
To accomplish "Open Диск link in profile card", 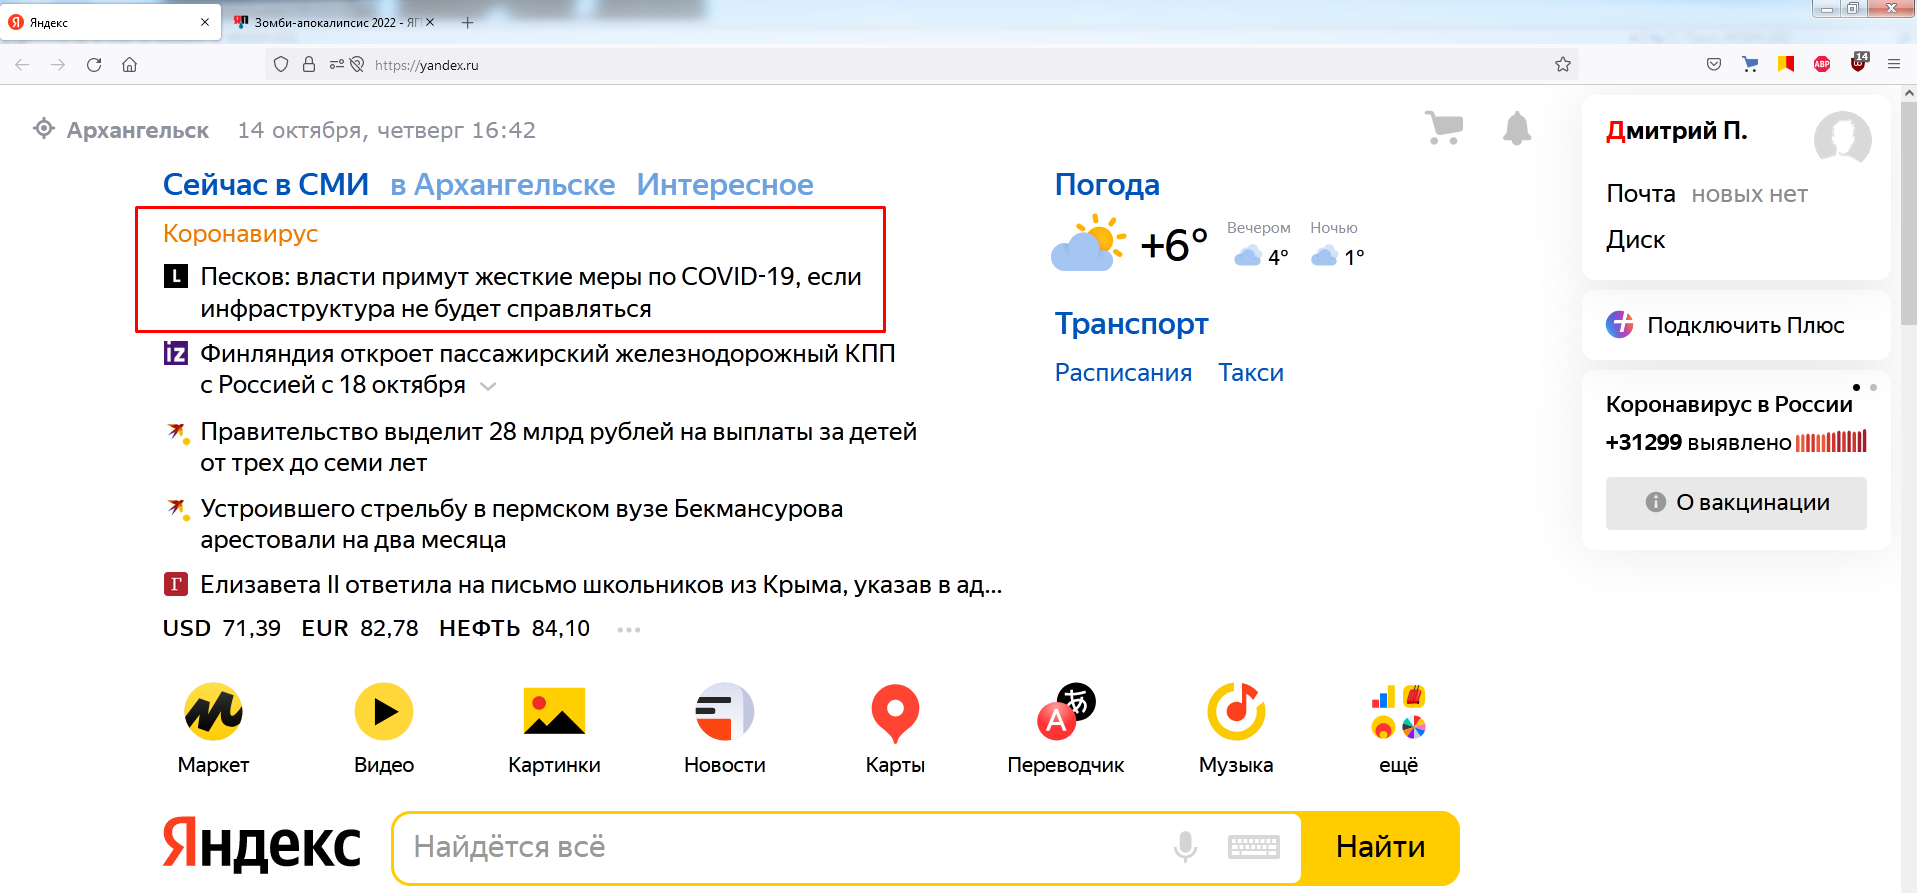I will (1636, 240).
